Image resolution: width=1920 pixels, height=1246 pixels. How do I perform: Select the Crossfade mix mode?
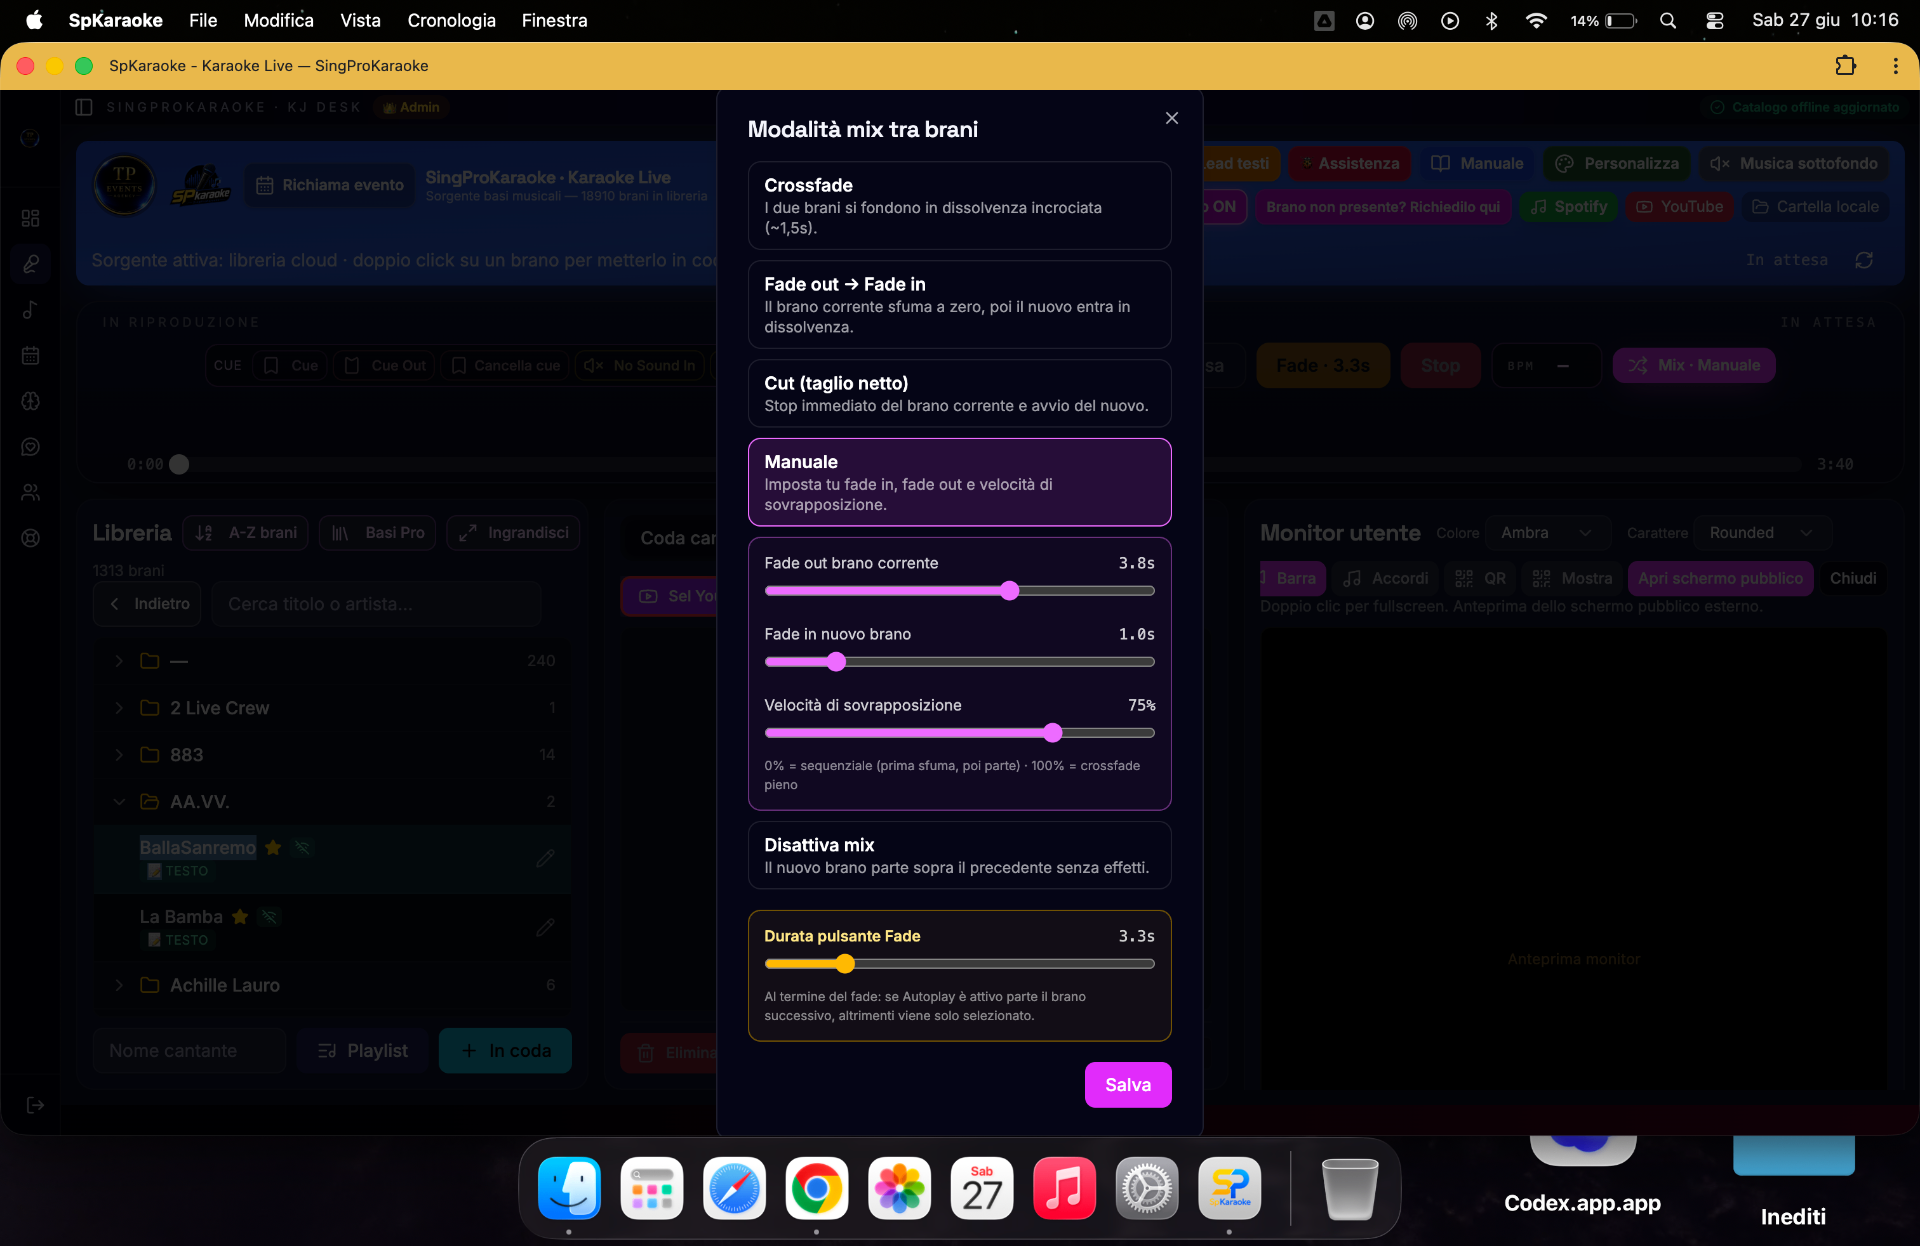[x=960, y=205]
